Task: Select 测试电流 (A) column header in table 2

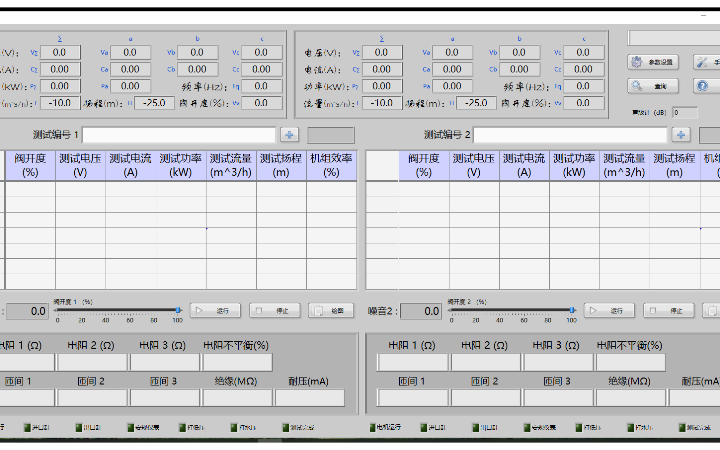Action: pyautogui.click(x=524, y=166)
